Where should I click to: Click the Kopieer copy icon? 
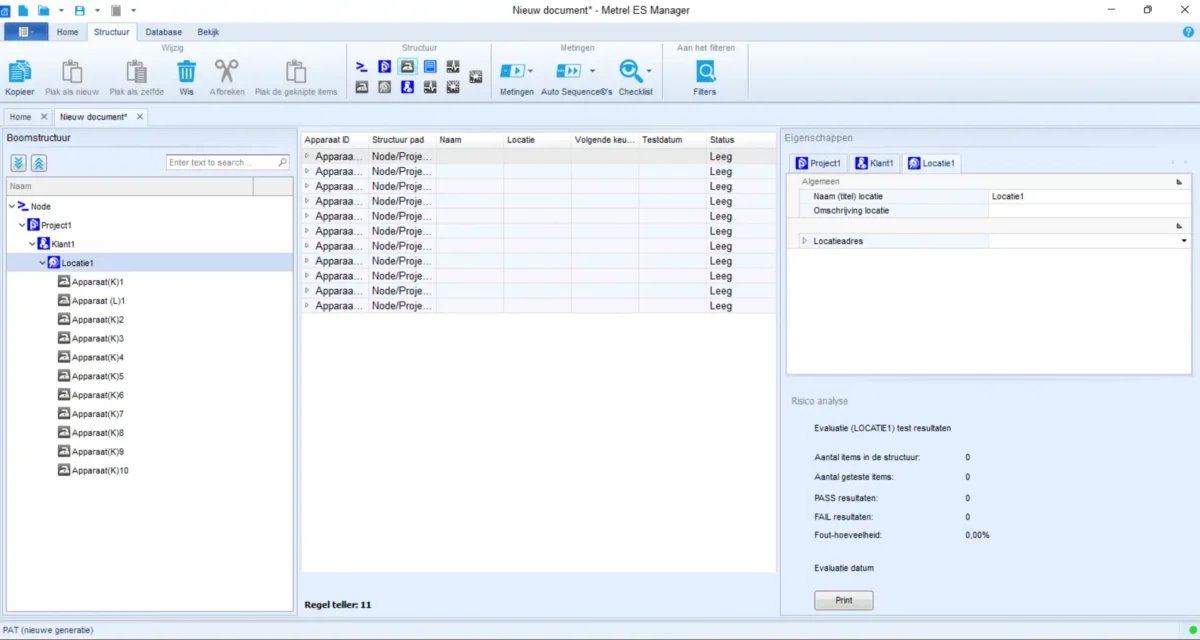[19, 72]
